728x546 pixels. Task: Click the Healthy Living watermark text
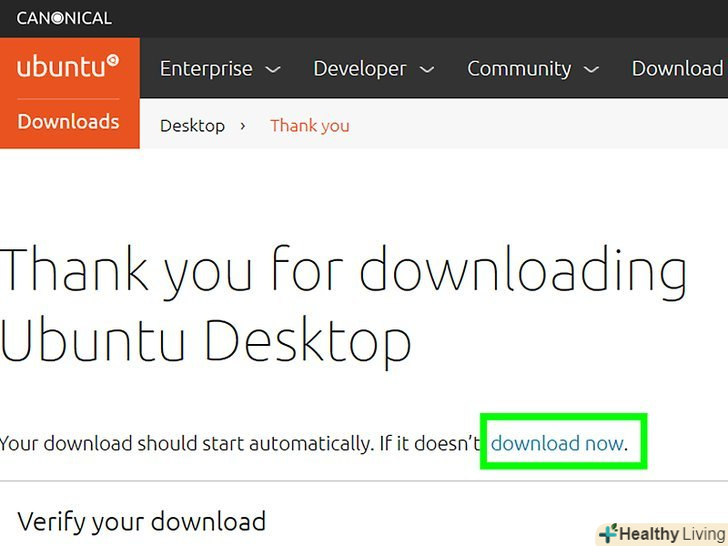coord(671,534)
